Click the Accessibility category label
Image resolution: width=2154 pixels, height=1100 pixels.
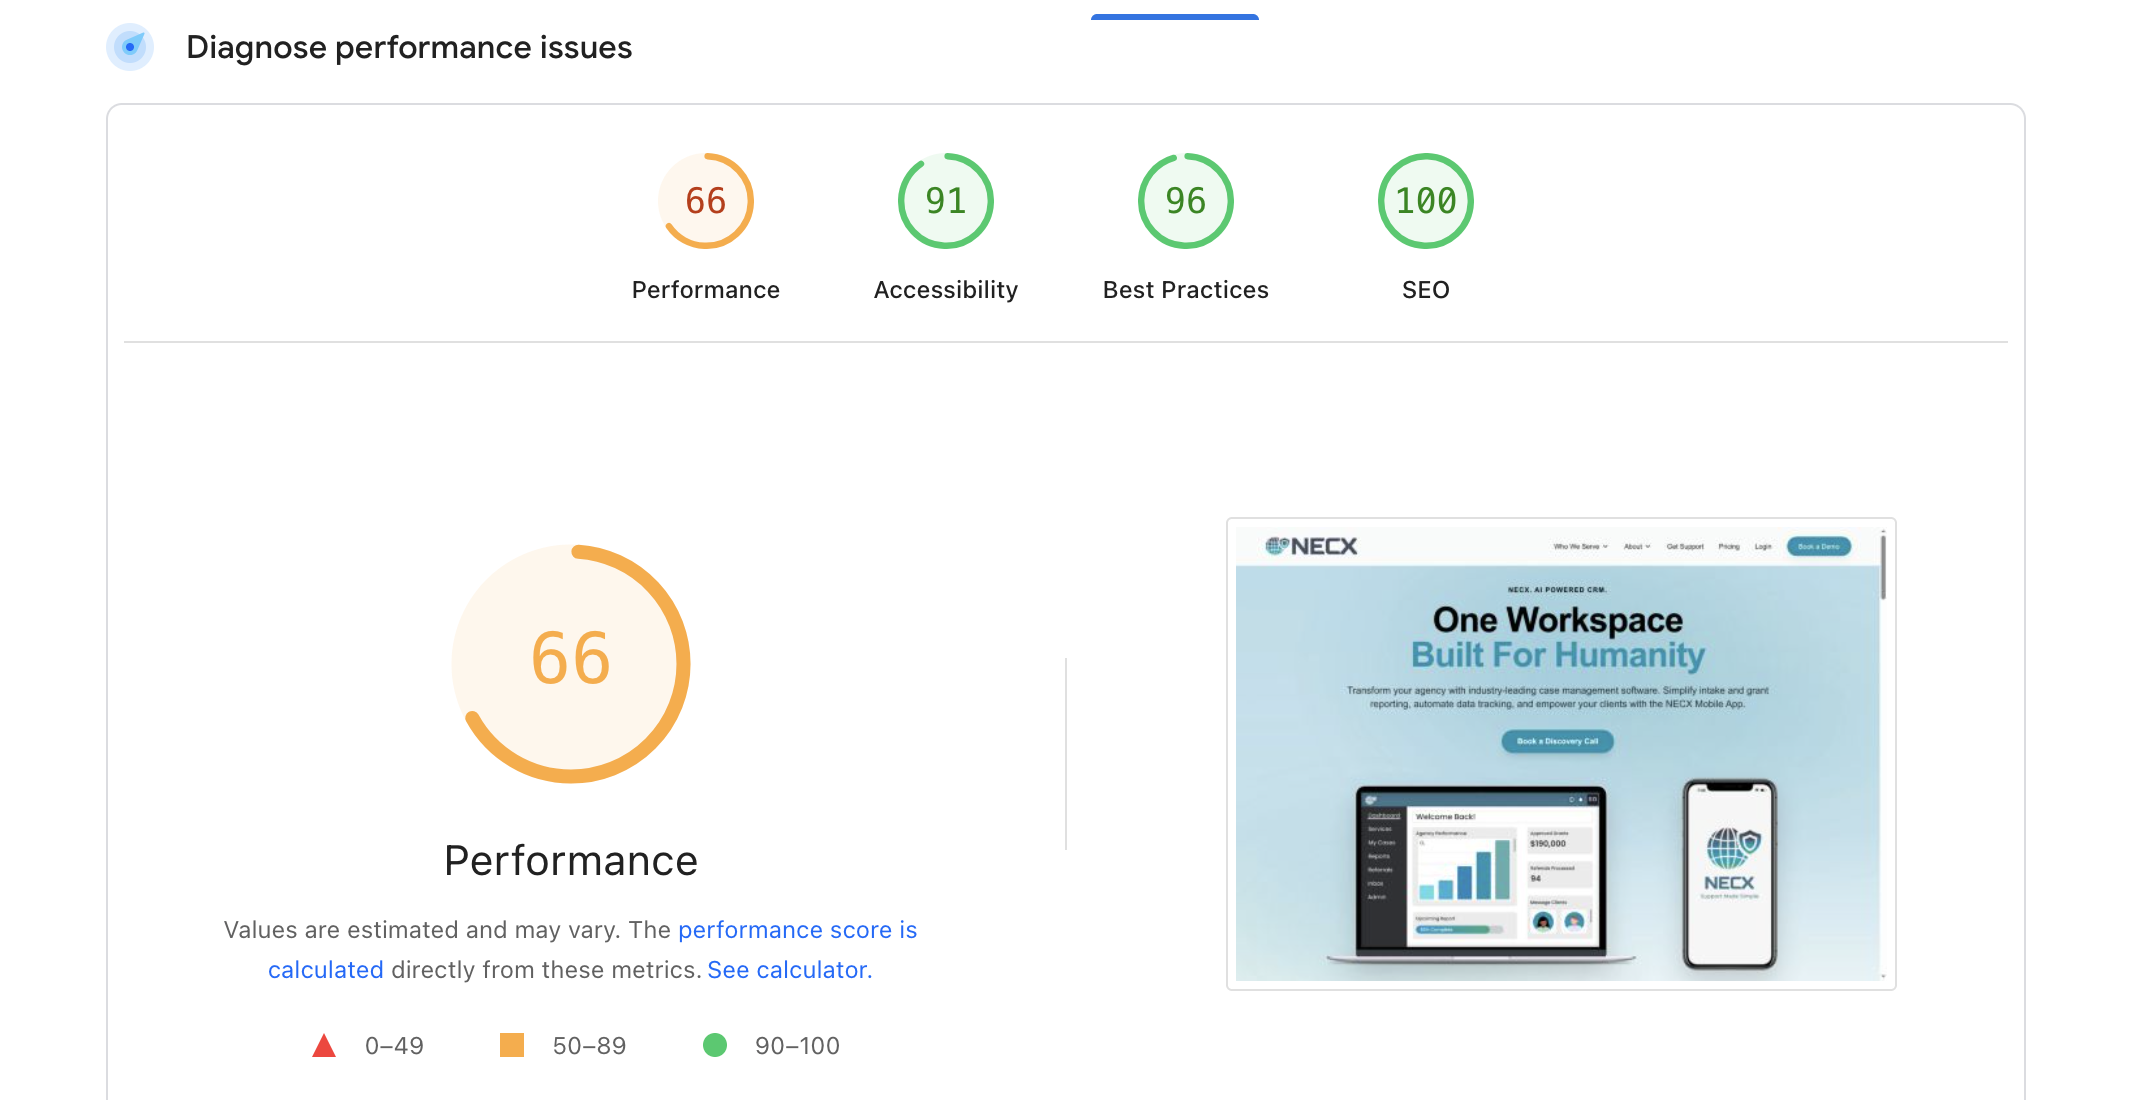(945, 290)
